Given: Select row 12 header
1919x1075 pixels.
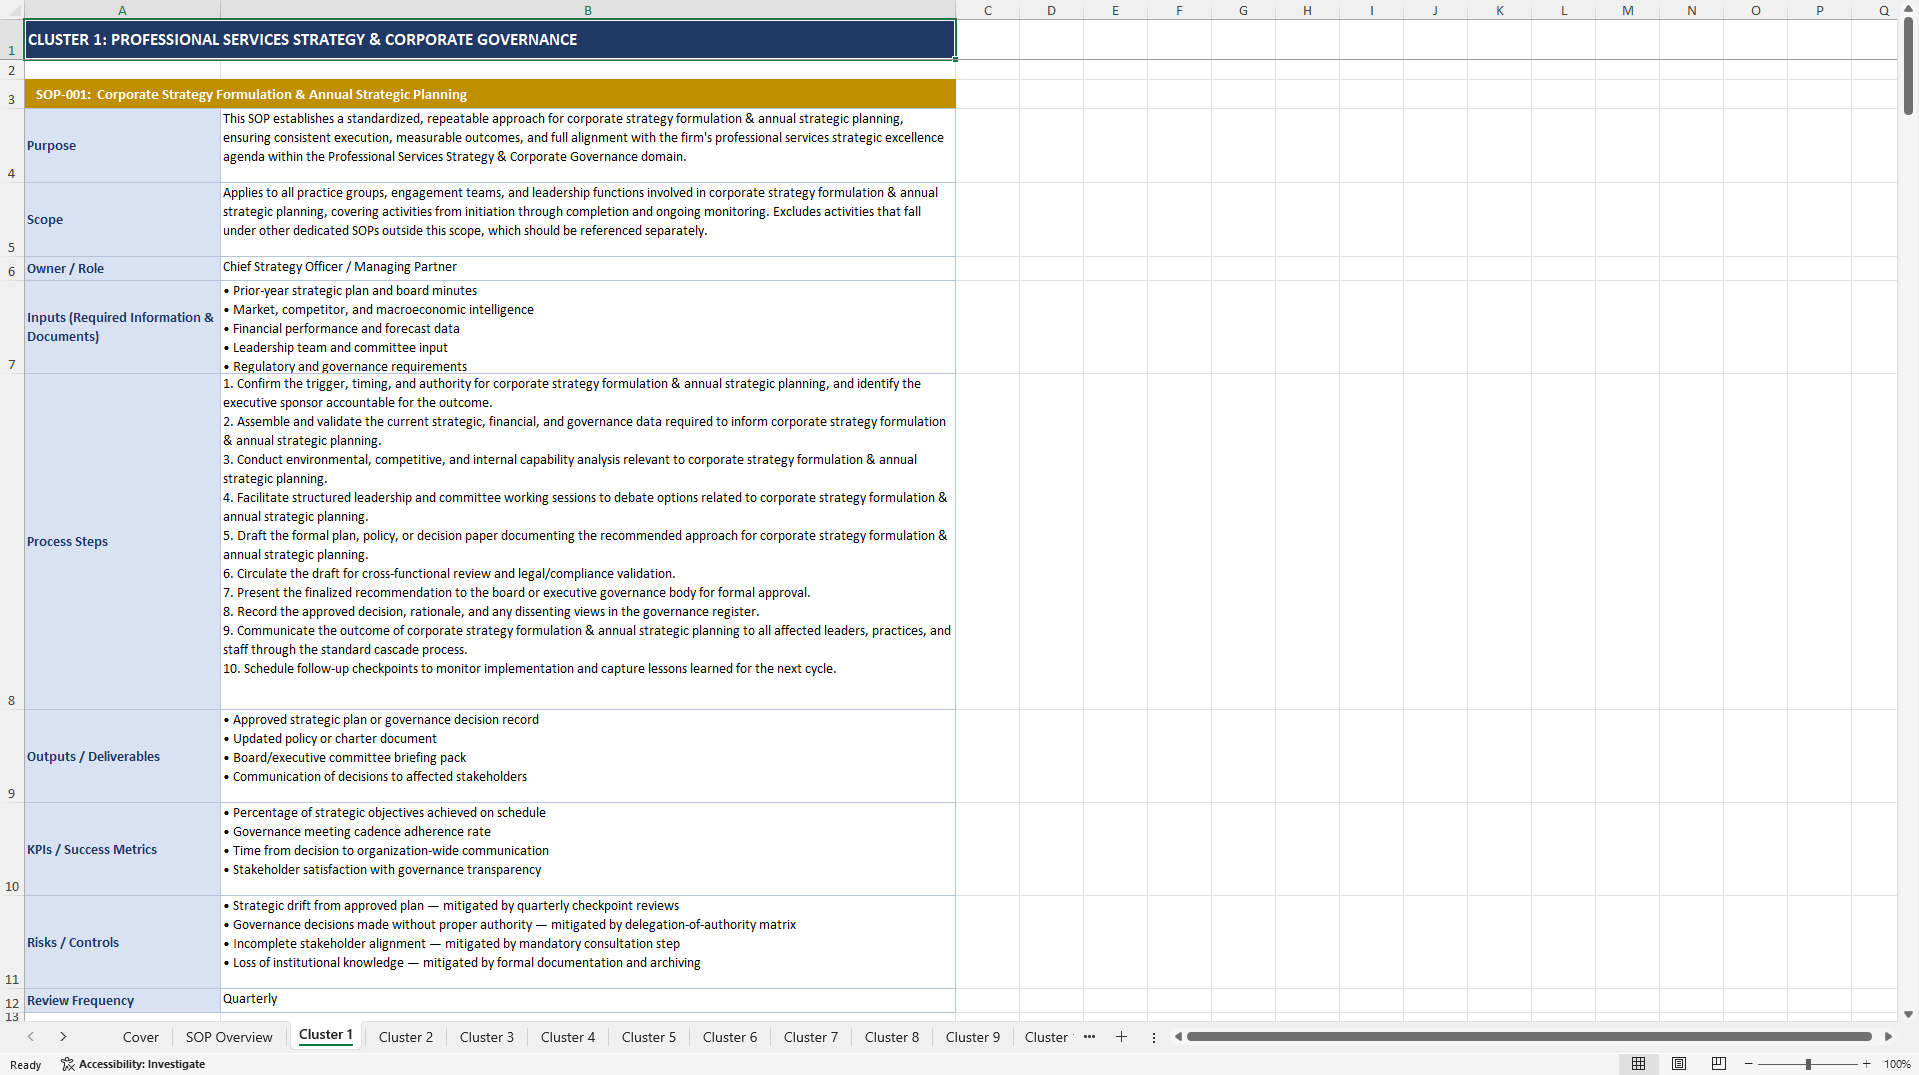Looking at the screenshot, I should point(12,1000).
